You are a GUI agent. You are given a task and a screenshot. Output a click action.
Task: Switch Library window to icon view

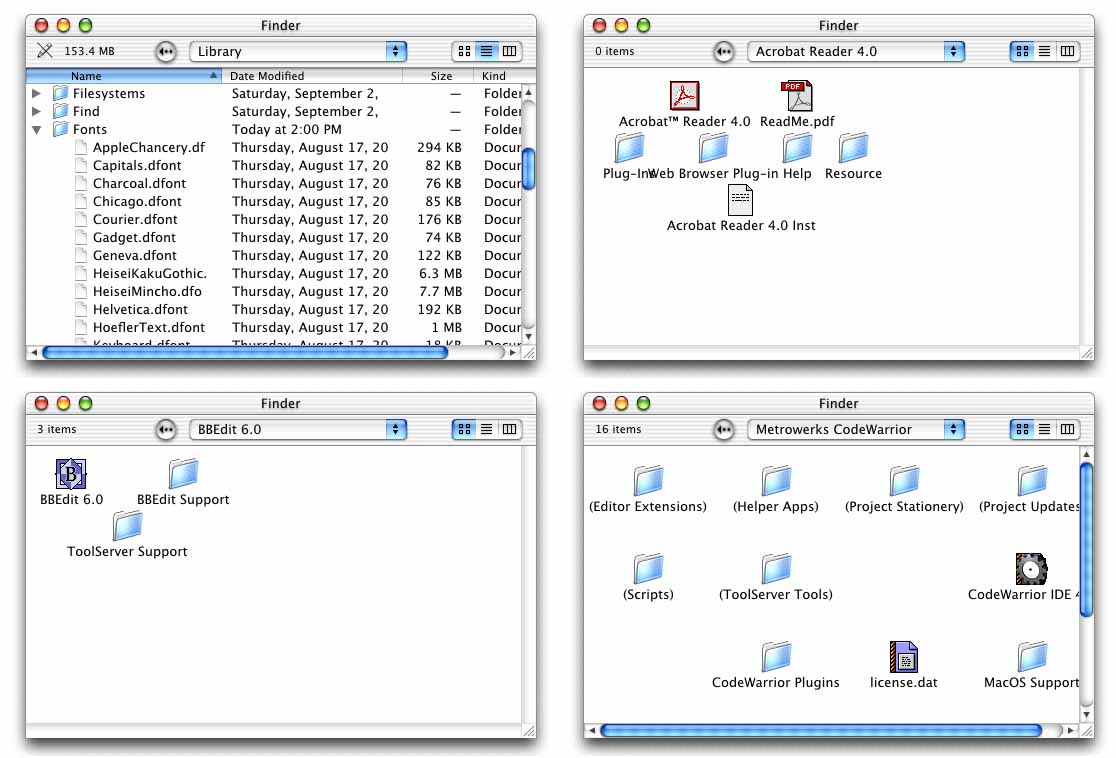point(464,51)
